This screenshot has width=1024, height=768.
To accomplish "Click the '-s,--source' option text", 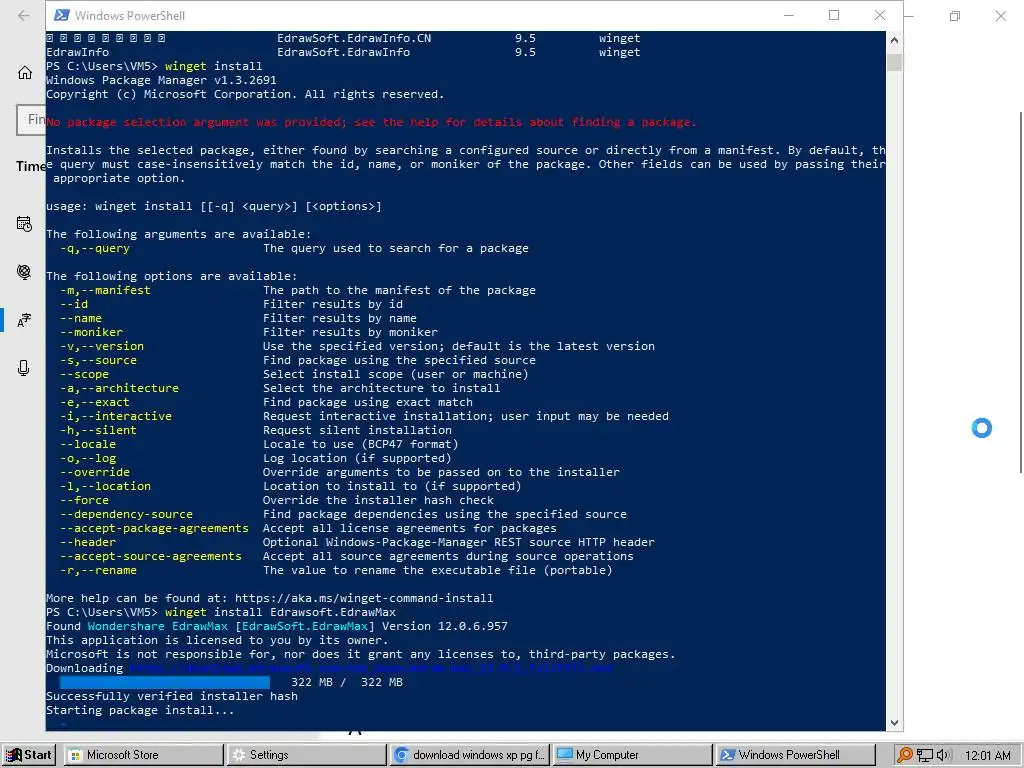I will pos(98,360).
